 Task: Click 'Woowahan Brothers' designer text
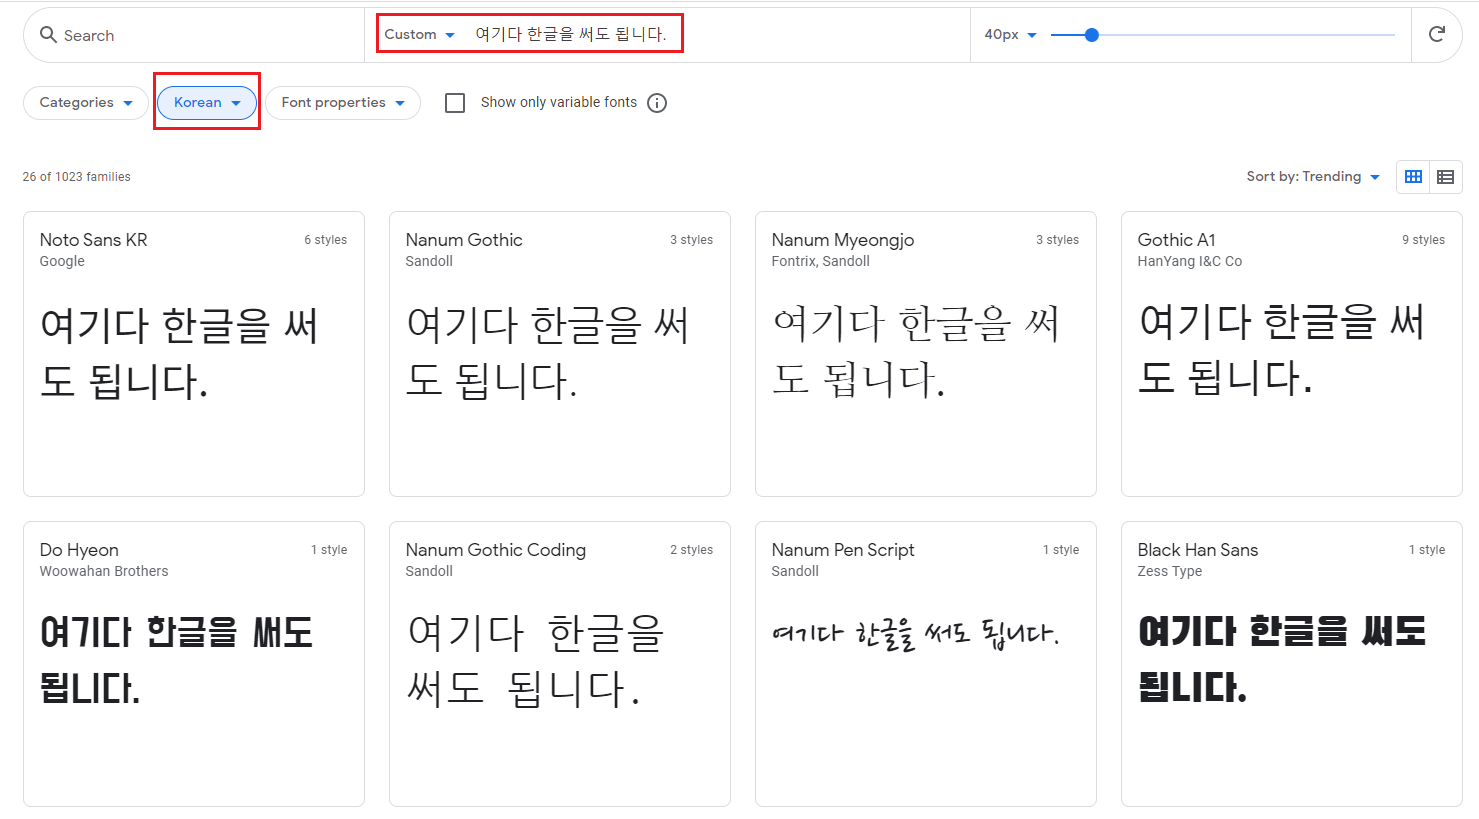click(104, 571)
